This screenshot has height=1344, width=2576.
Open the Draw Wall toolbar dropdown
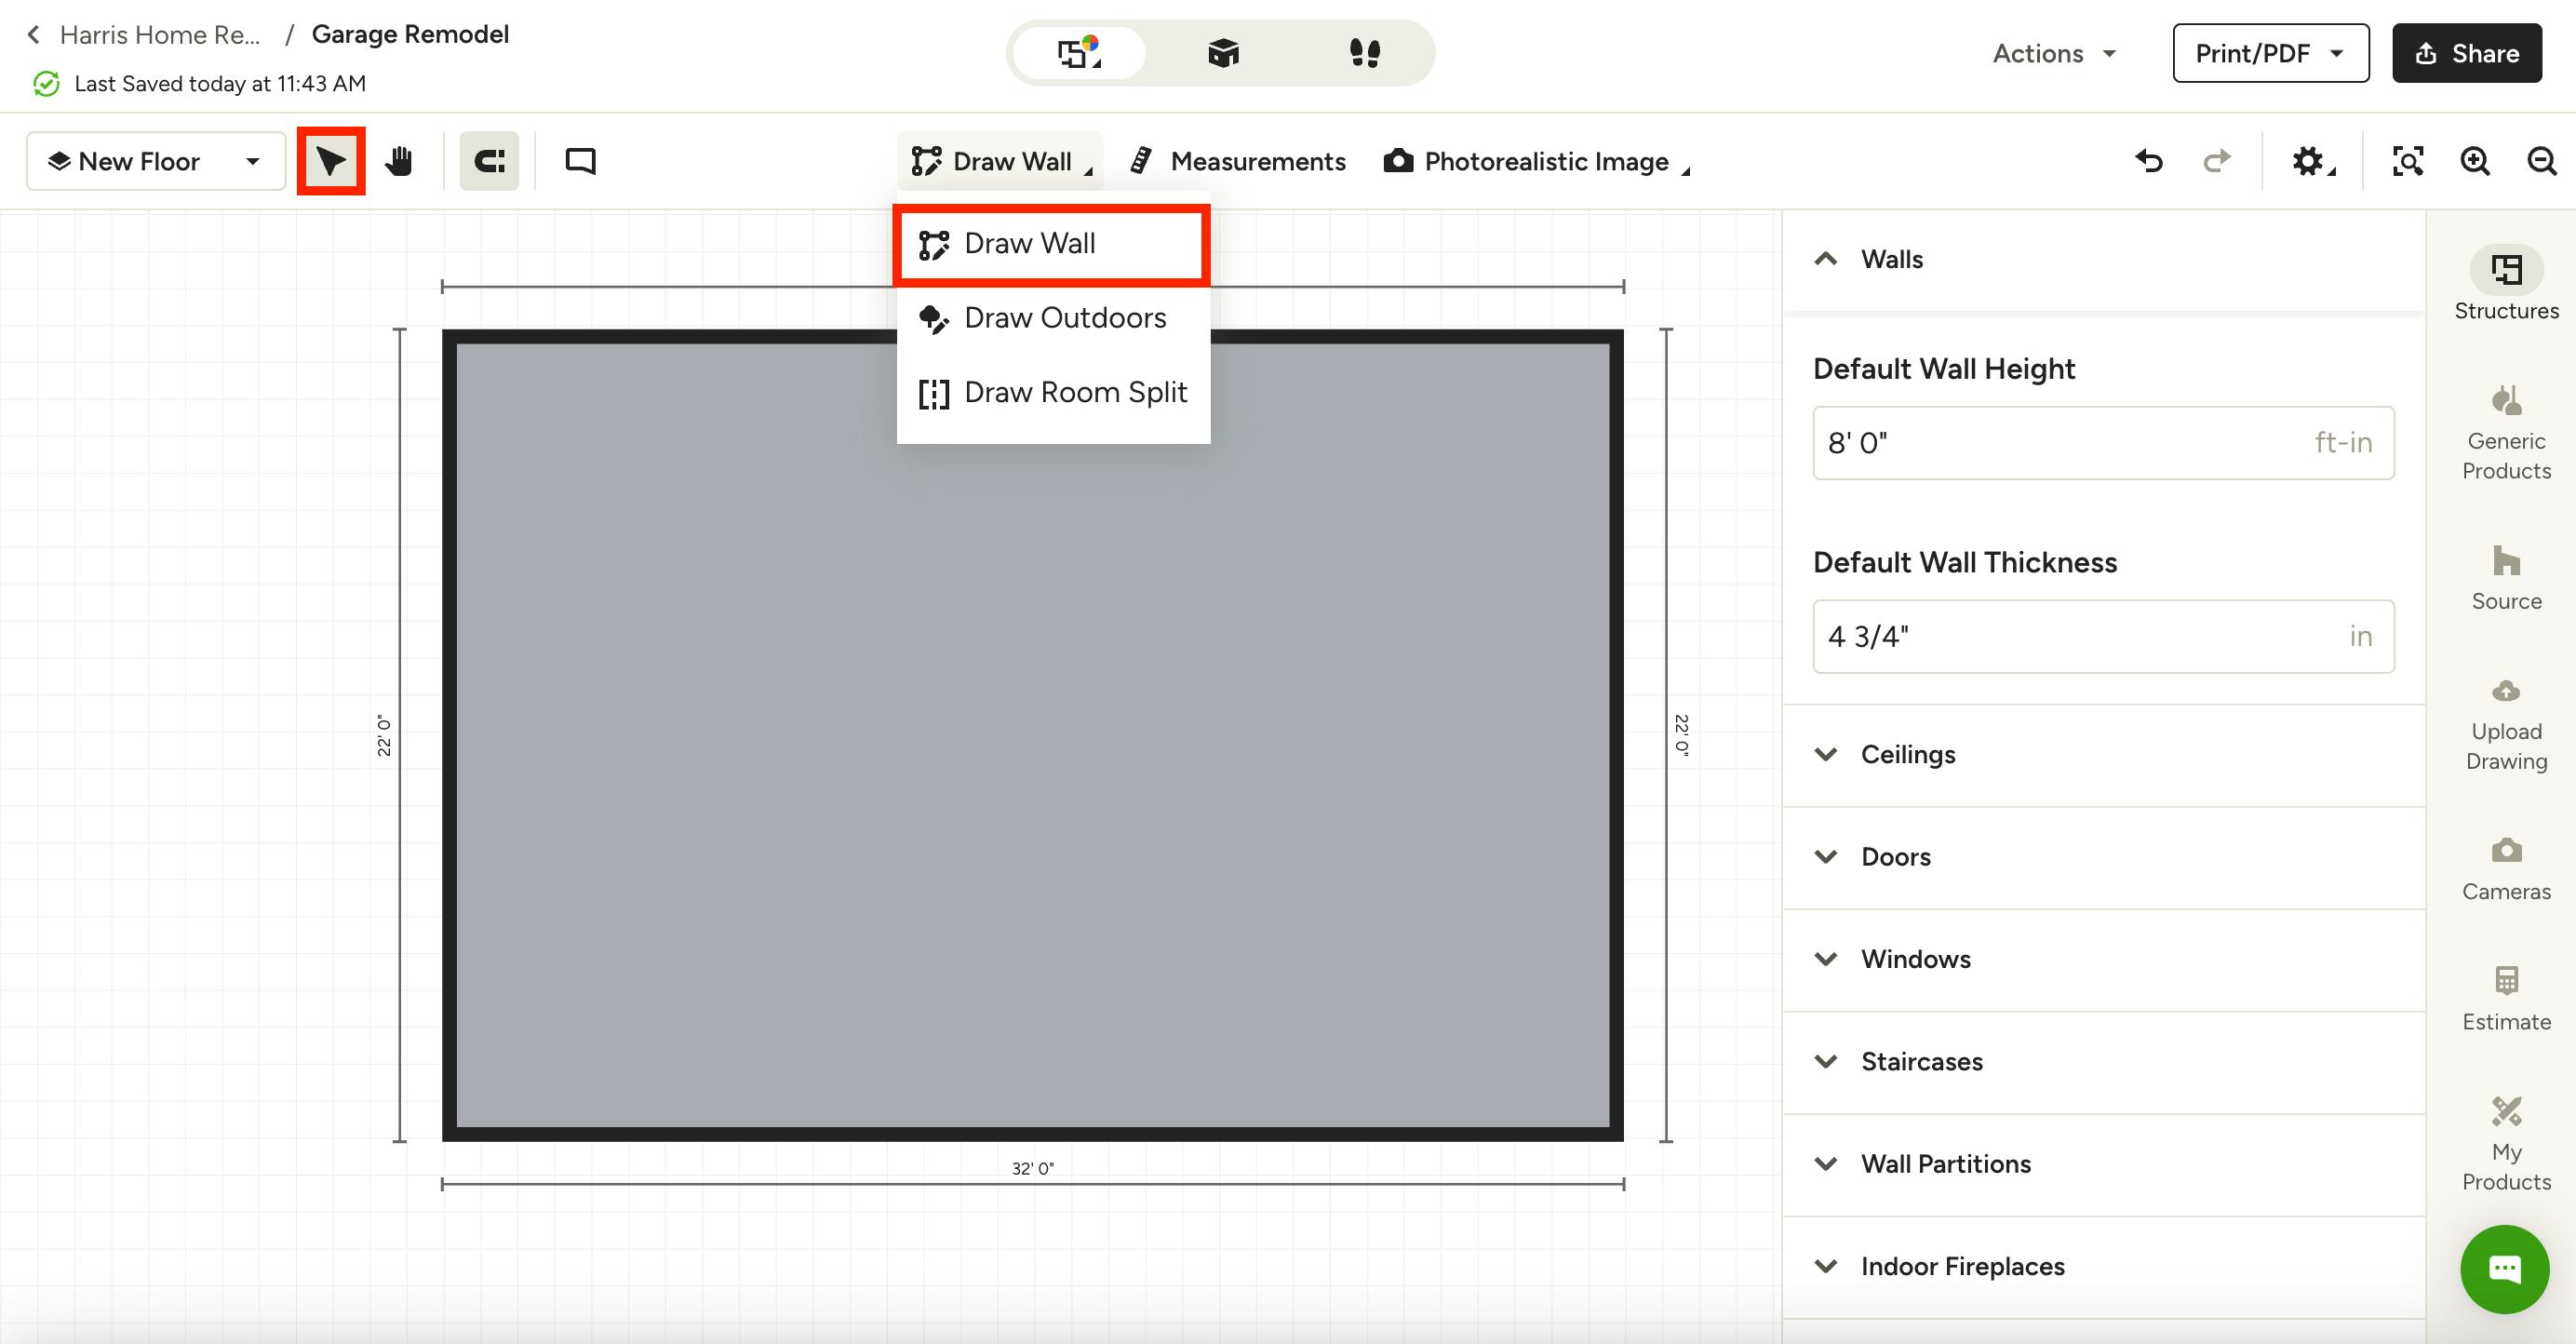[1000, 161]
